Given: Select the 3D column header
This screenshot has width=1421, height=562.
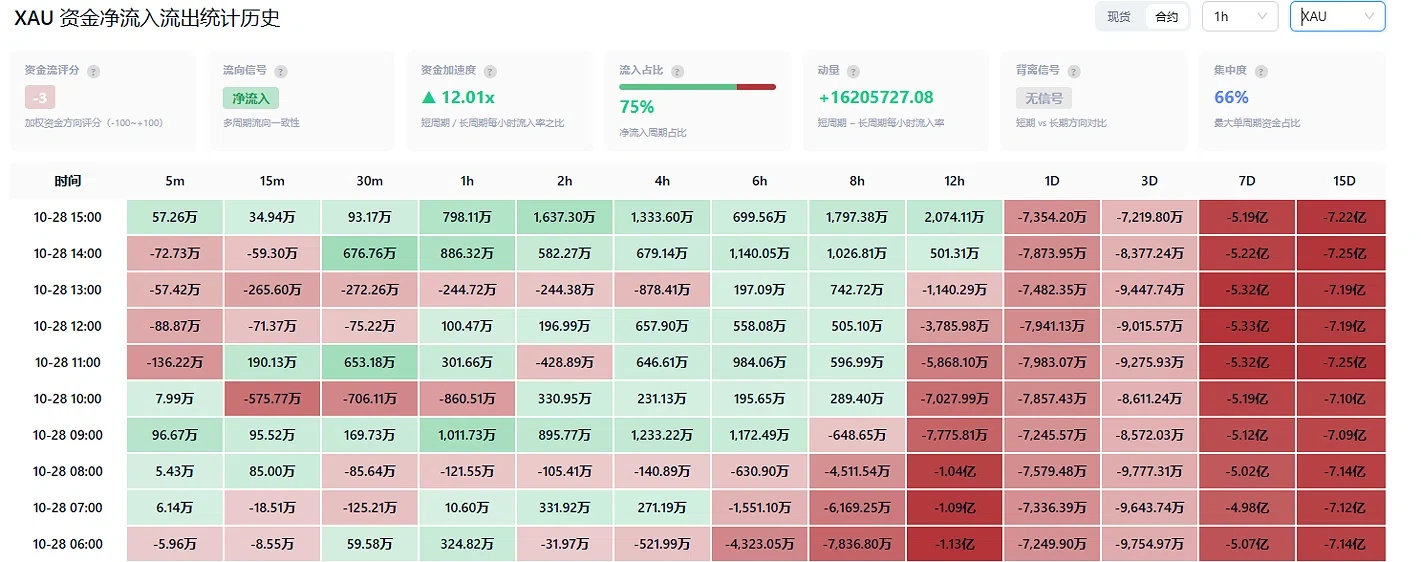Looking at the screenshot, I should pyautogui.click(x=1150, y=181).
